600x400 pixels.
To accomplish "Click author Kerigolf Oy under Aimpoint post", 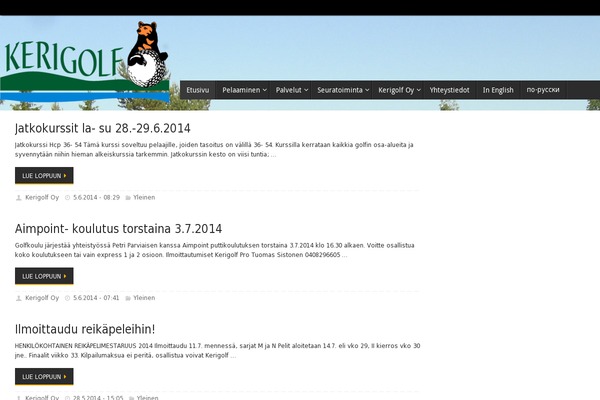I will pyautogui.click(x=42, y=298).
